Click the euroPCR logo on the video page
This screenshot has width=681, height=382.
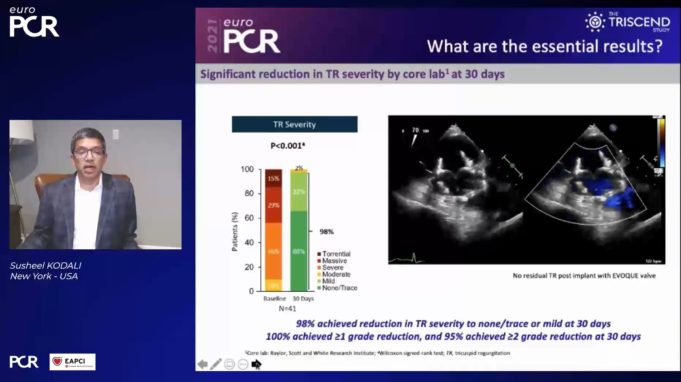(x=34, y=22)
